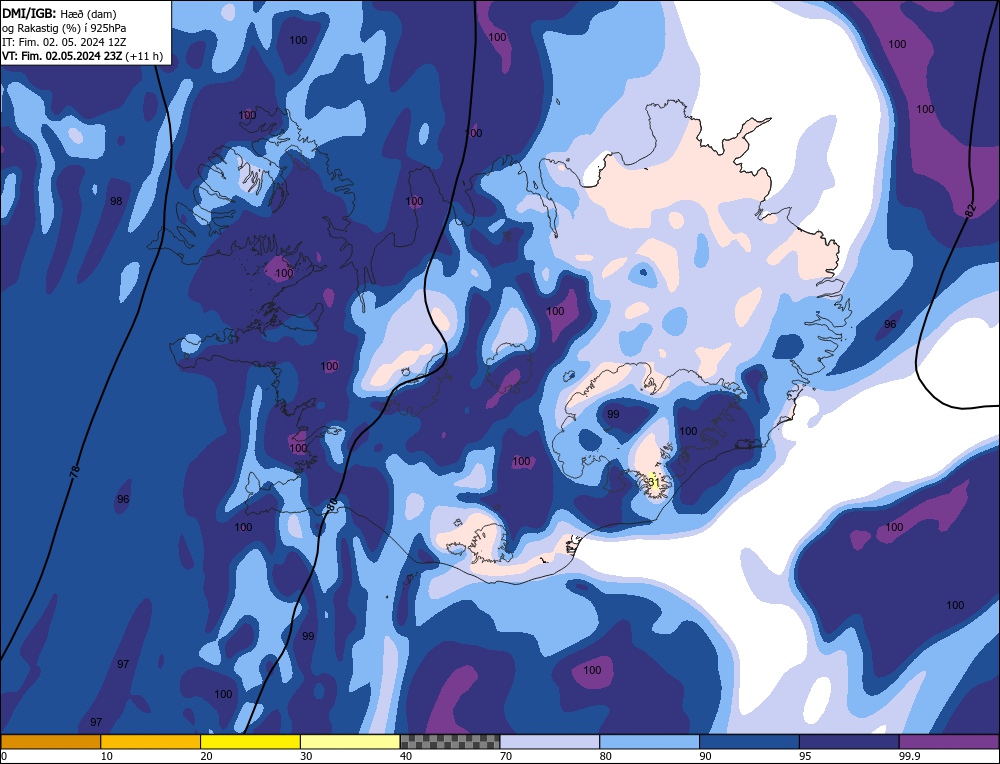Click the bright yellow 20–30 legend swatch
Screen dimensions: 1000x764
tap(251, 742)
